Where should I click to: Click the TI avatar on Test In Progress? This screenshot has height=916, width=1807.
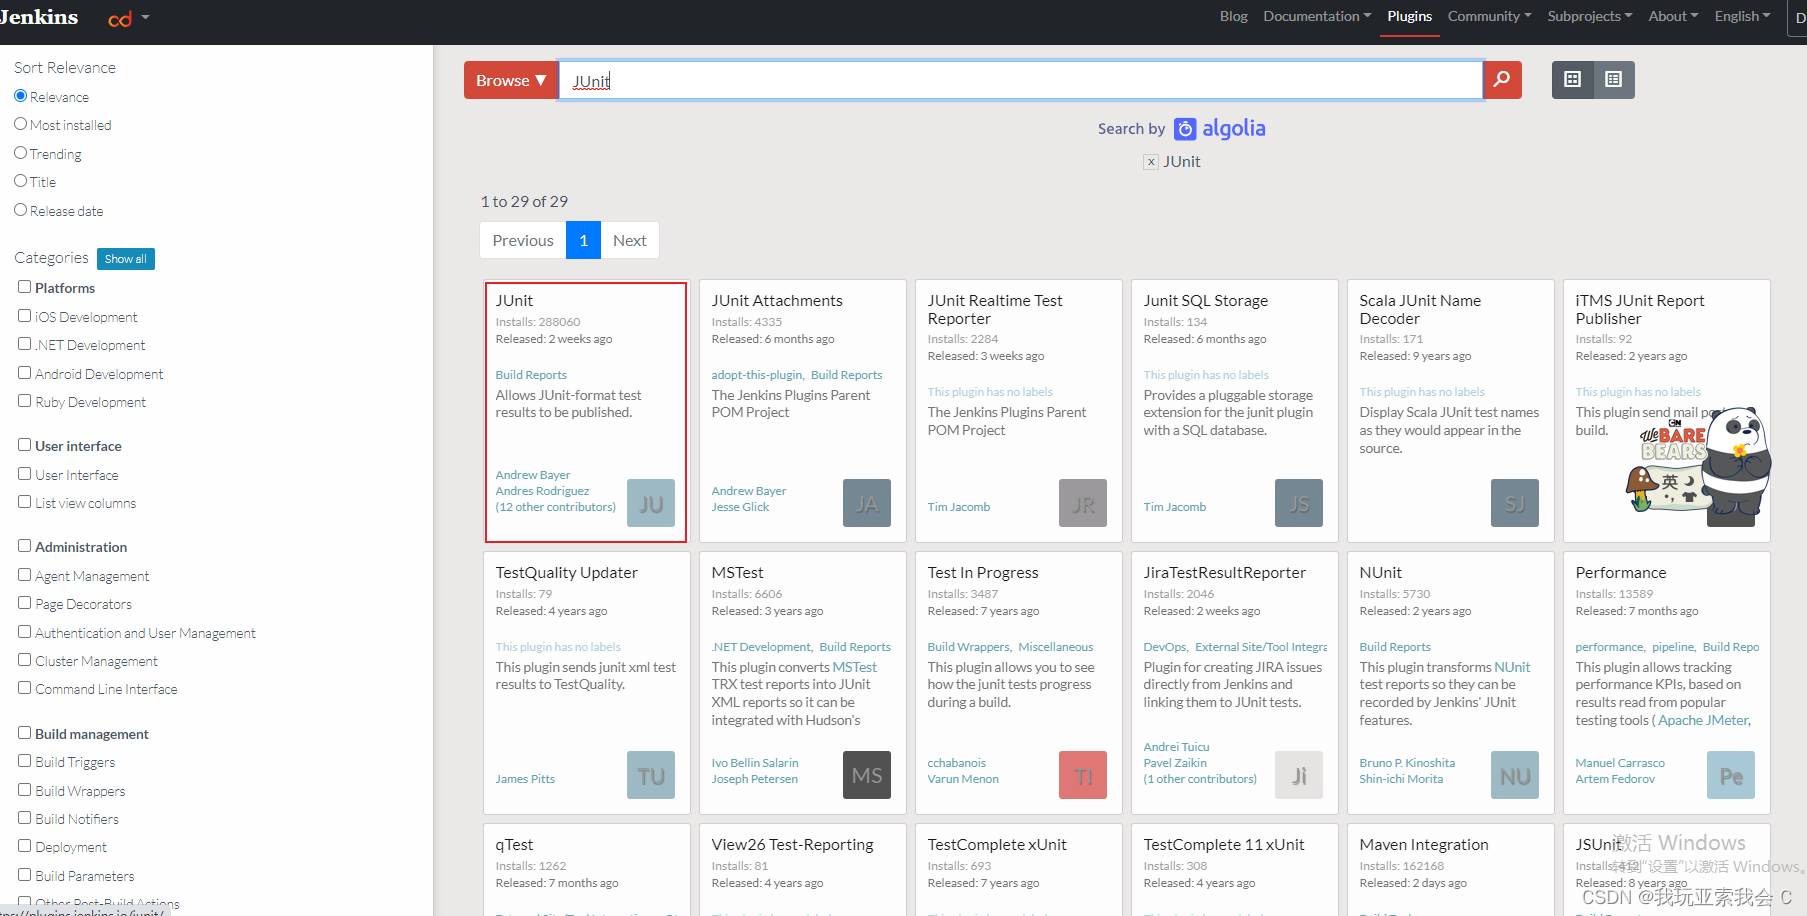click(1083, 775)
